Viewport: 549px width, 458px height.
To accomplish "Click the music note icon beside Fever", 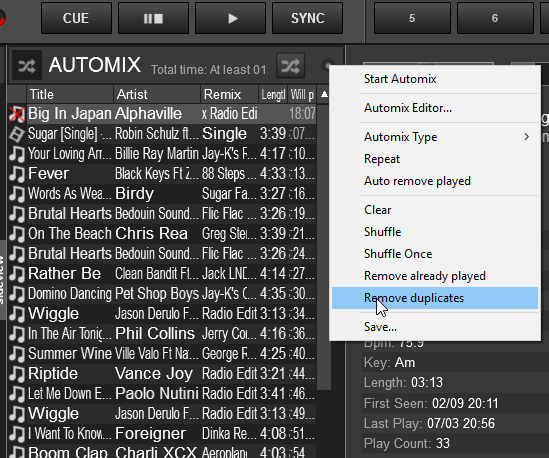I will coord(16,174).
